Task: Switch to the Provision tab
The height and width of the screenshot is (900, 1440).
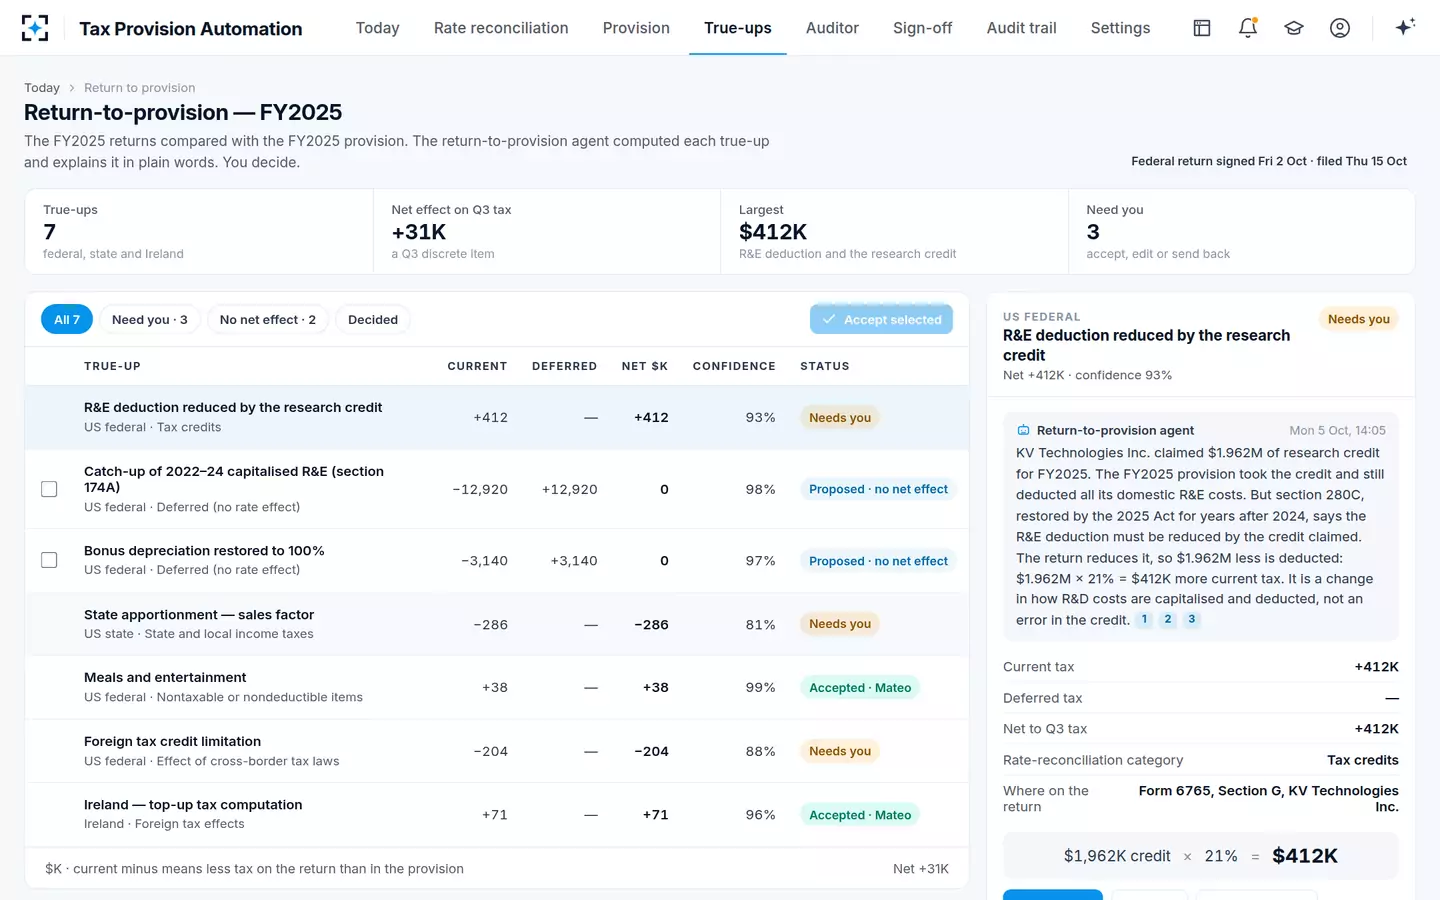Action: pos(636,28)
